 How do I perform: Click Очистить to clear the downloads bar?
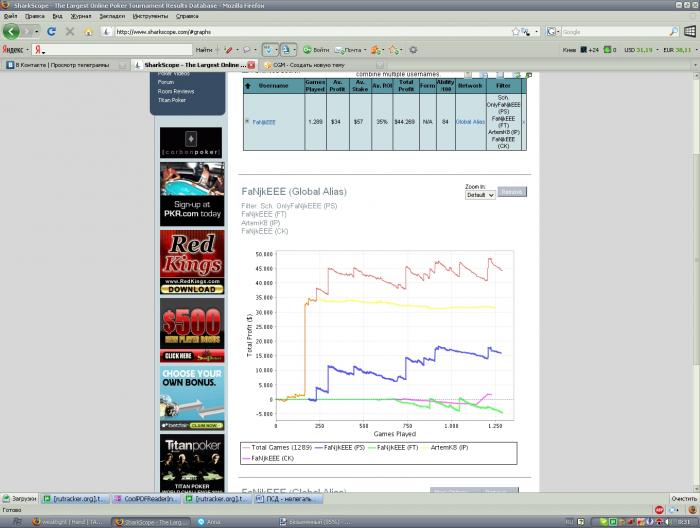point(684,499)
